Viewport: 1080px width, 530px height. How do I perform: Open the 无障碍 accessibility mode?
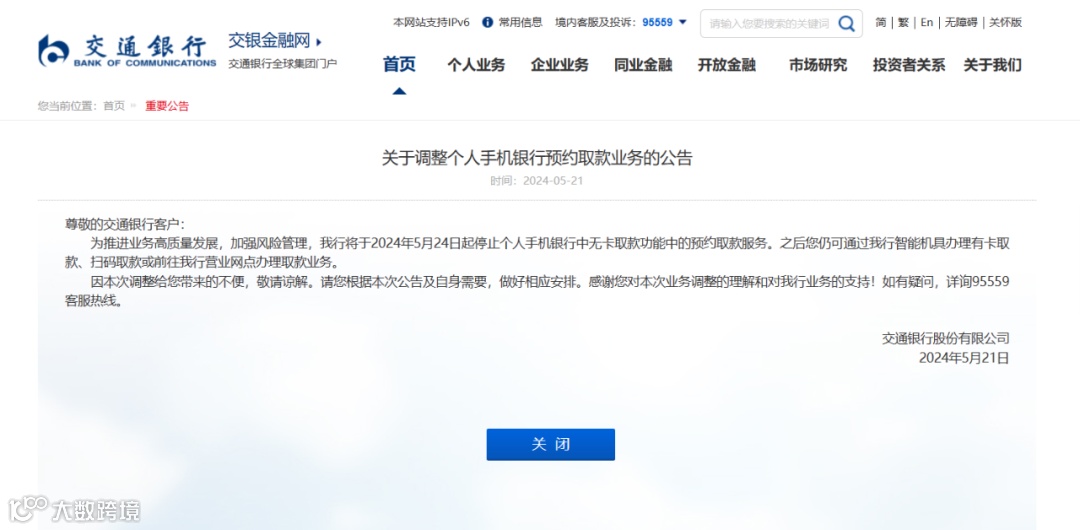961,22
